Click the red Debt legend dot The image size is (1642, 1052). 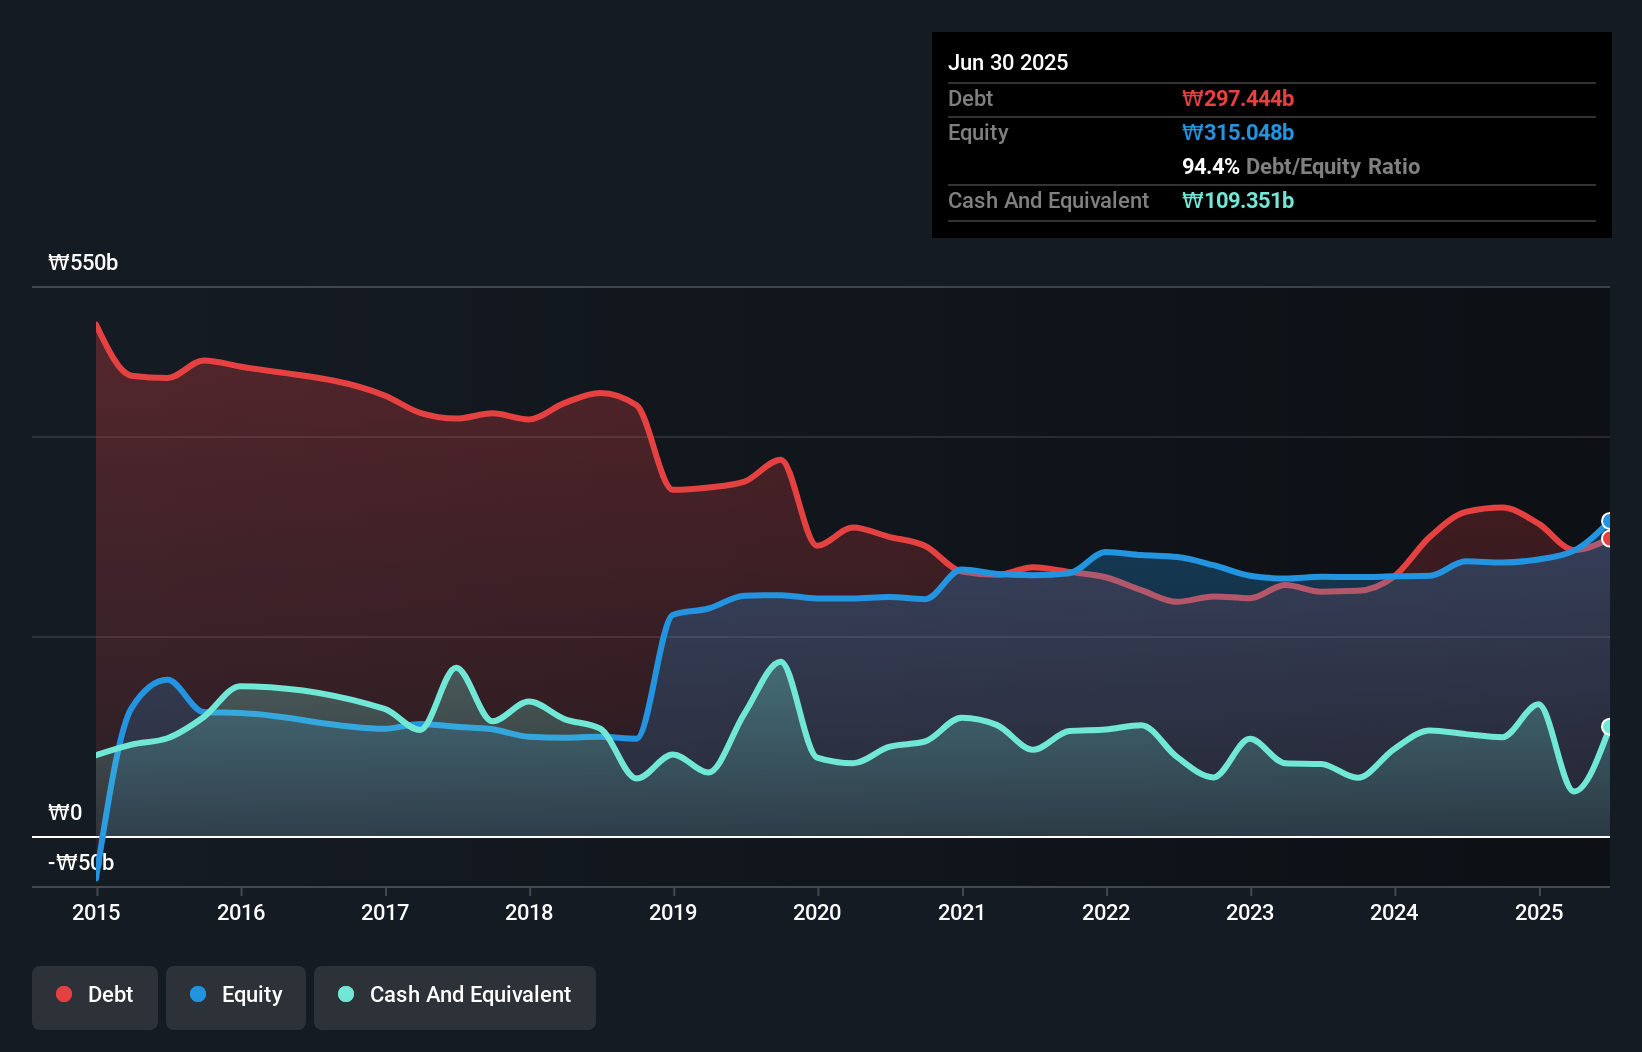point(63,994)
